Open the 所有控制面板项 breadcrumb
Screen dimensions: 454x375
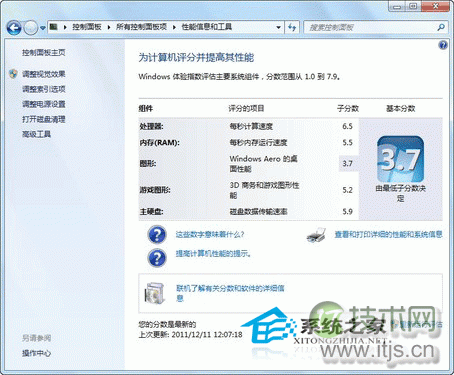141,27
